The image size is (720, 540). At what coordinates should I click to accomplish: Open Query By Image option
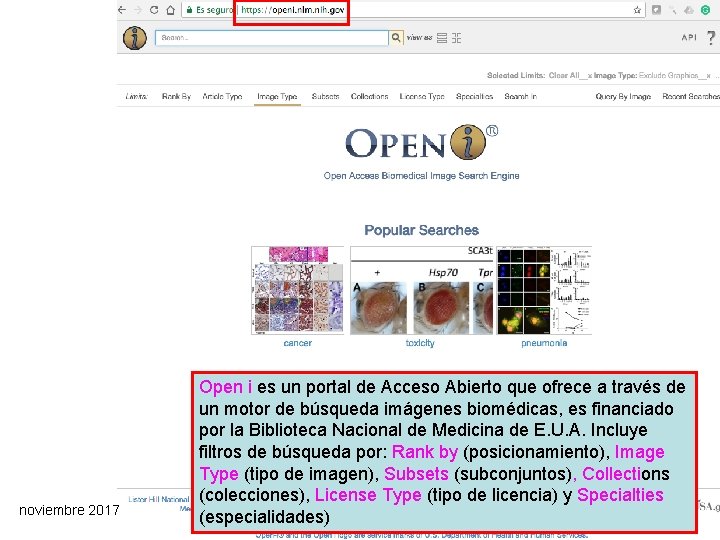(623, 96)
